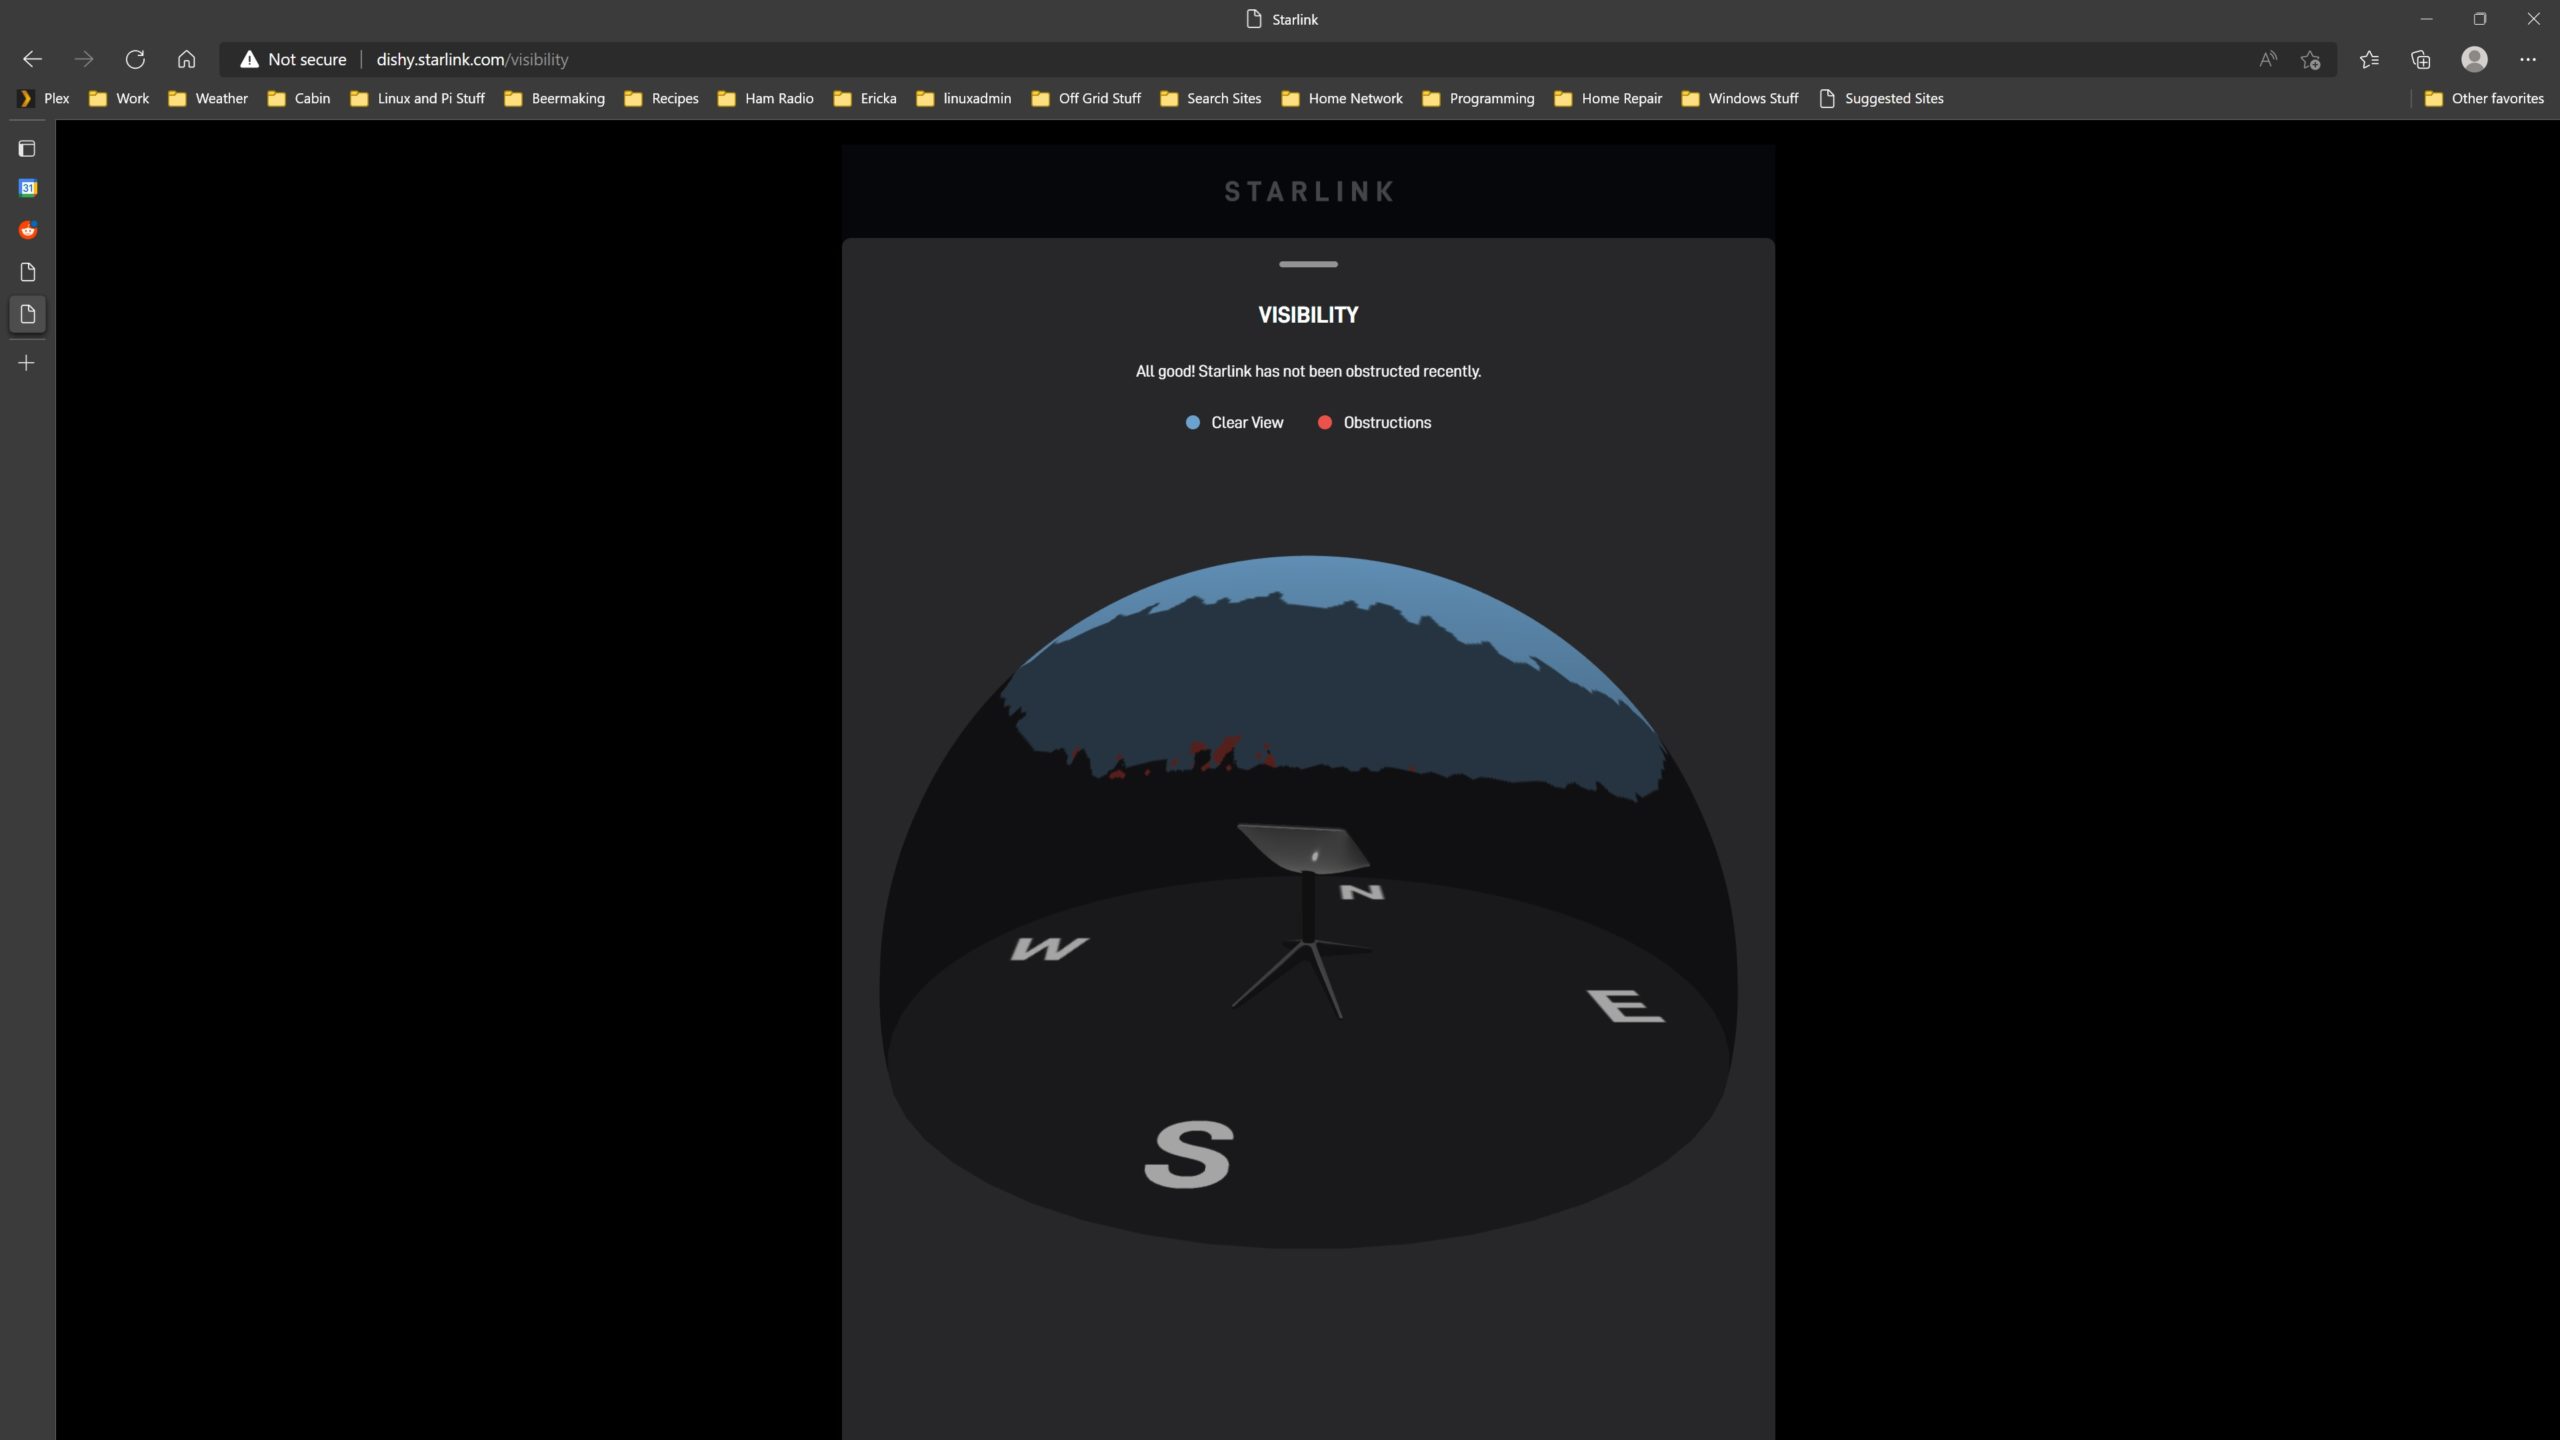Viewport: 2560px width, 1440px height.
Task: Open Read Aloud icon in address bar
Action: tap(2268, 59)
